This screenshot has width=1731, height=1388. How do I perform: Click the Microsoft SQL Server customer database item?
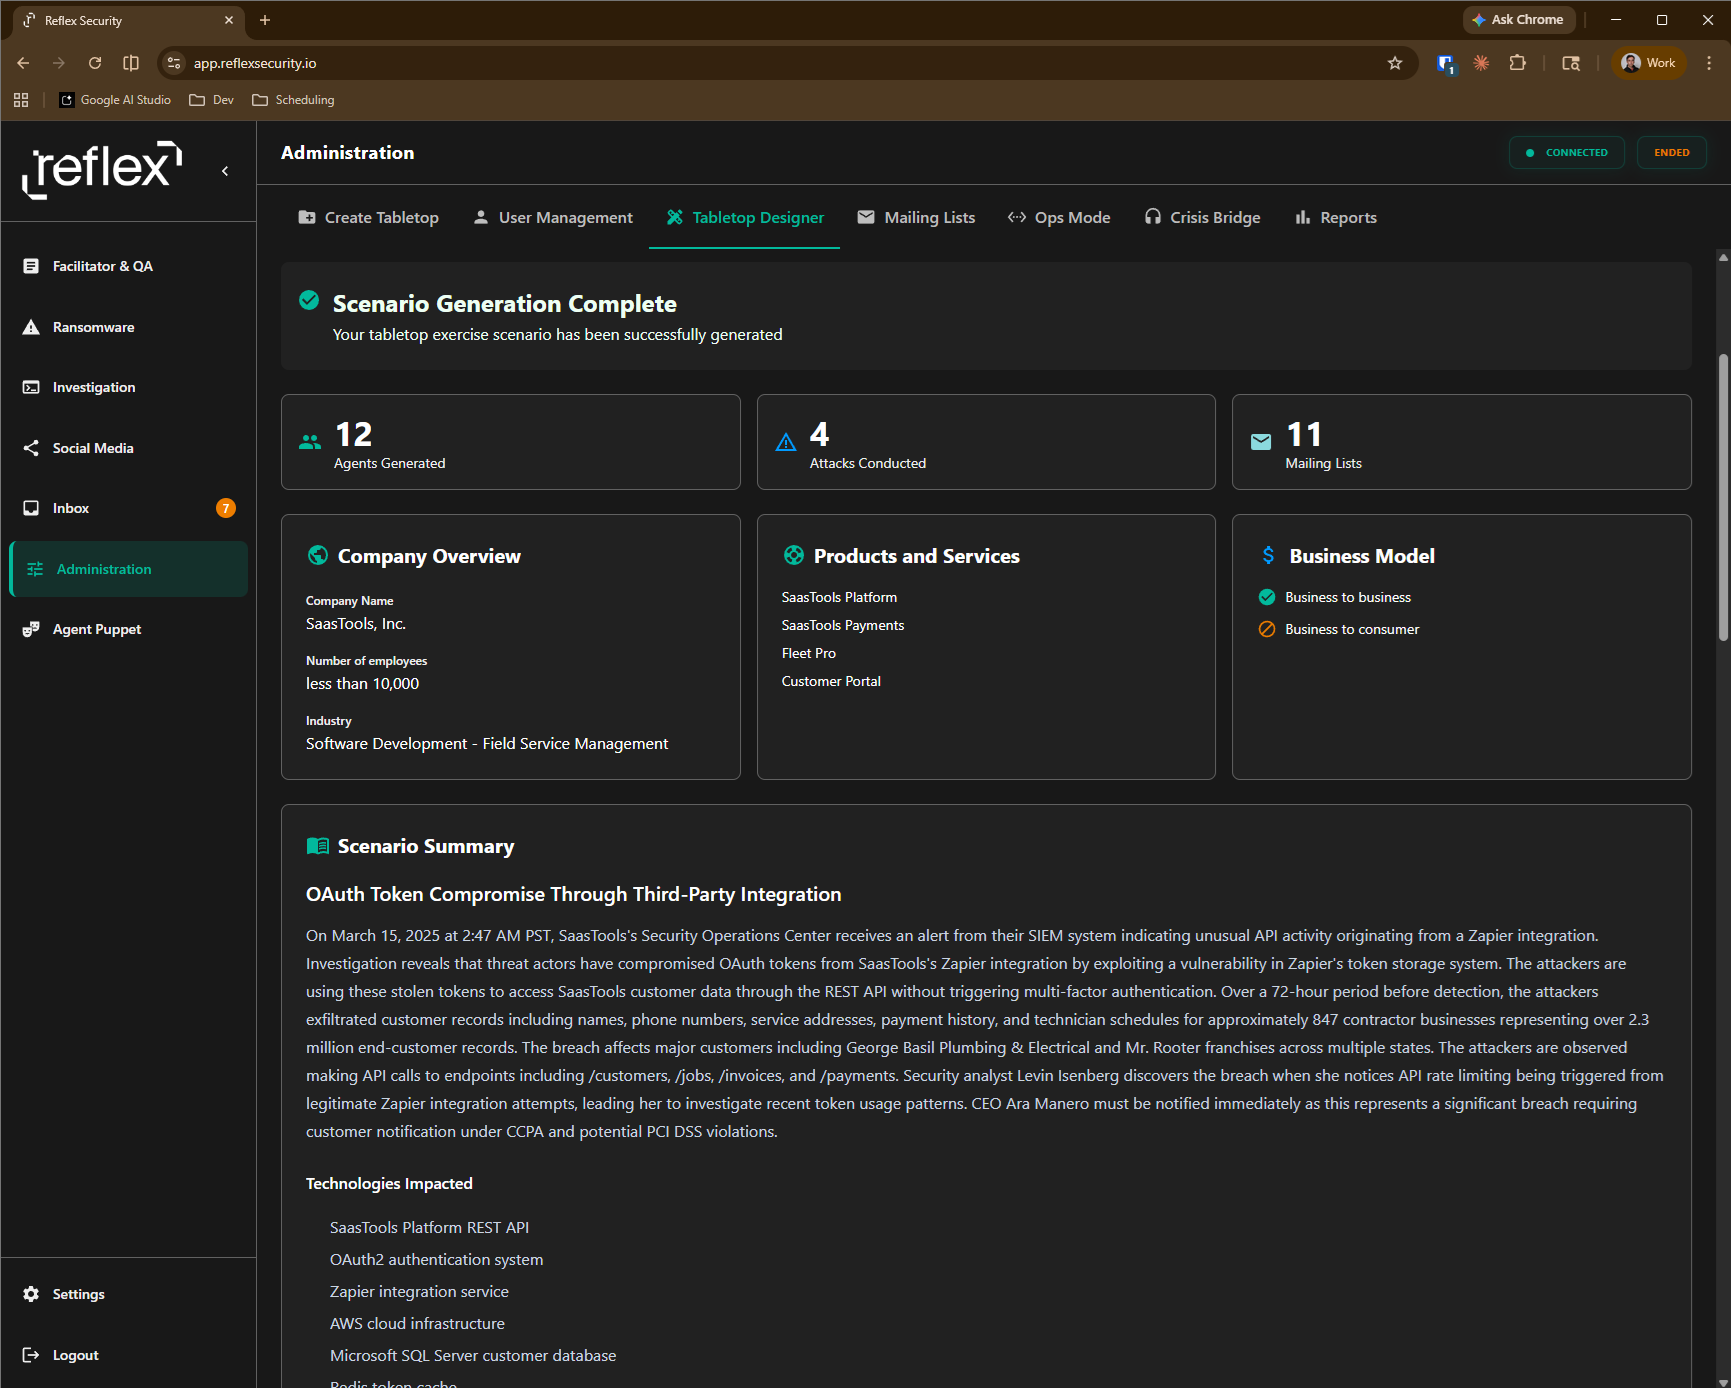(x=473, y=1355)
